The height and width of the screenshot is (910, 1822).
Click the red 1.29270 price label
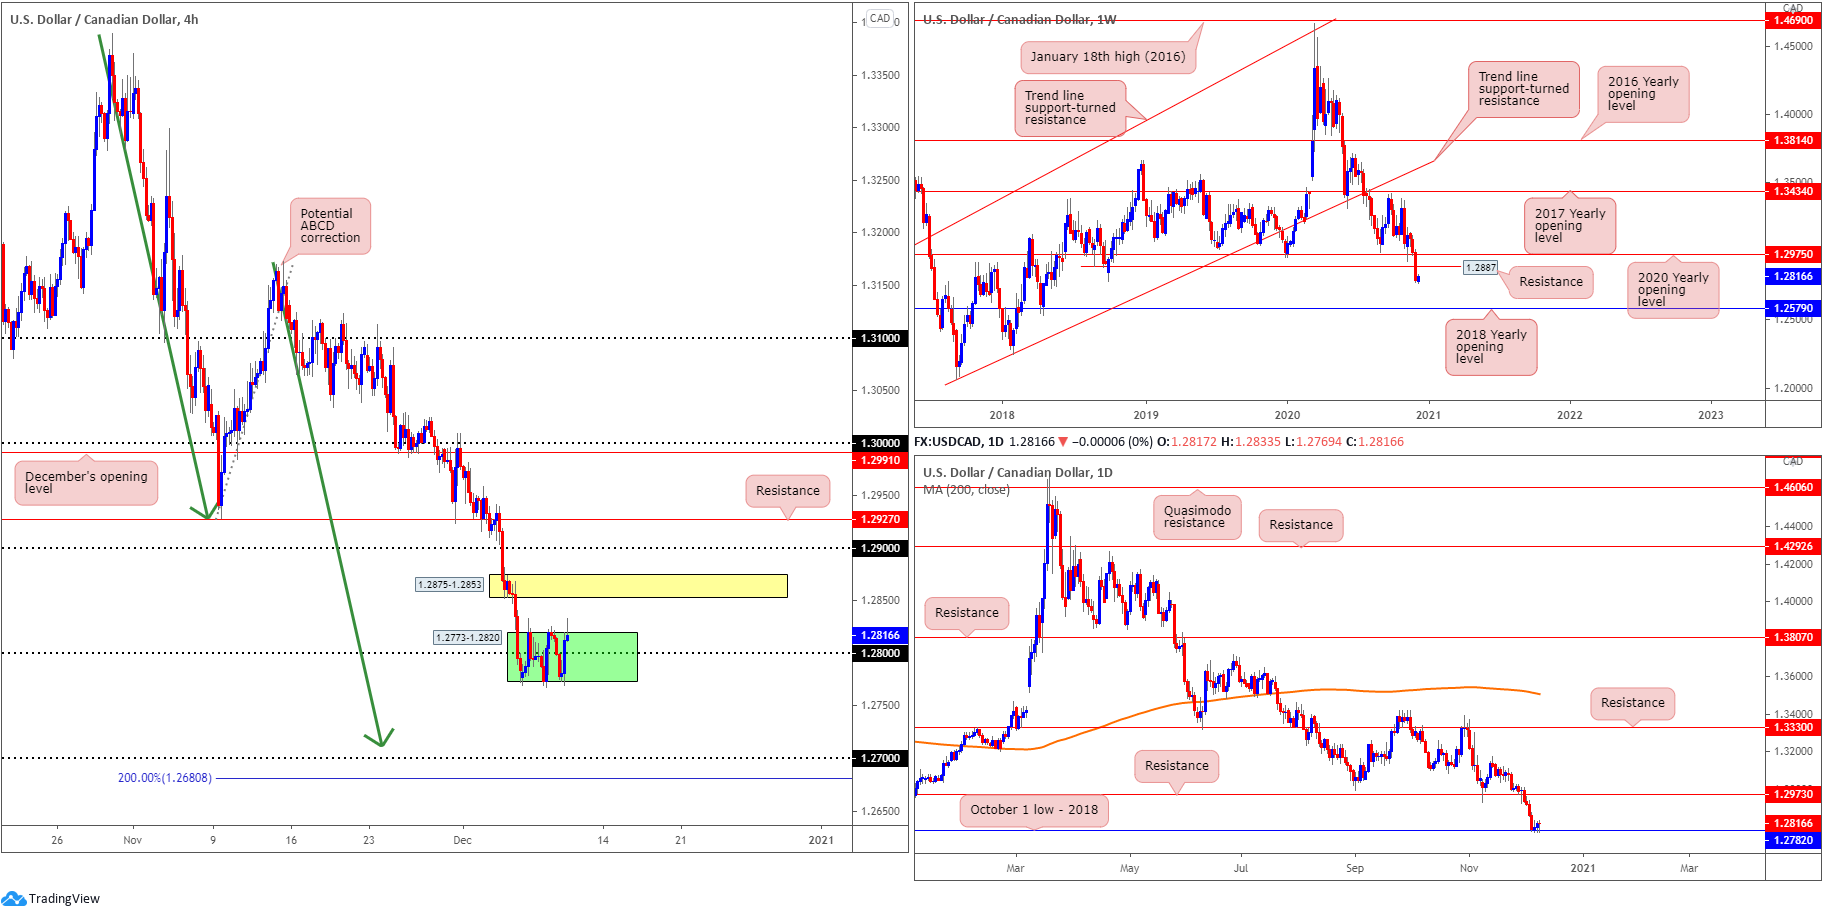point(880,519)
